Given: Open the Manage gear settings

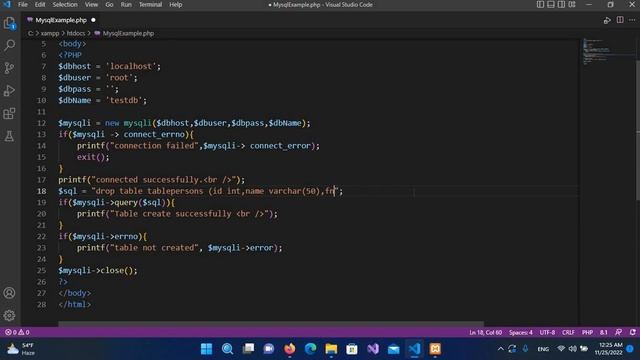Looking at the screenshot, I should click(x=9, y=316).
